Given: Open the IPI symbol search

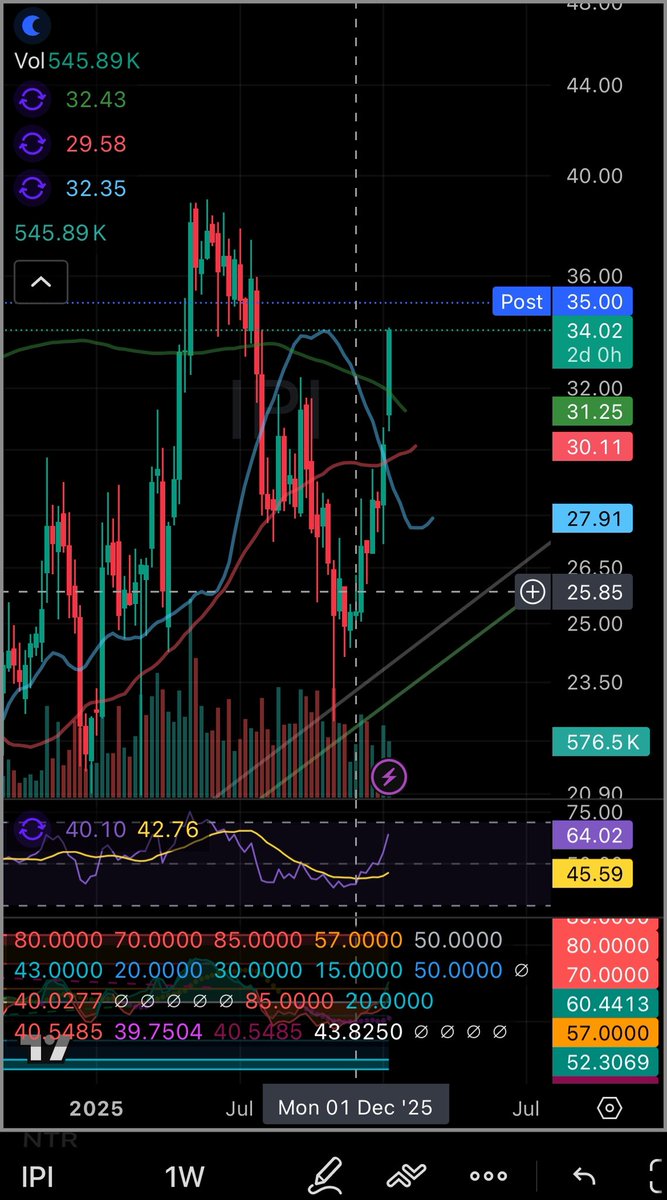Looking at the screenshot, I should (37, 1176).
